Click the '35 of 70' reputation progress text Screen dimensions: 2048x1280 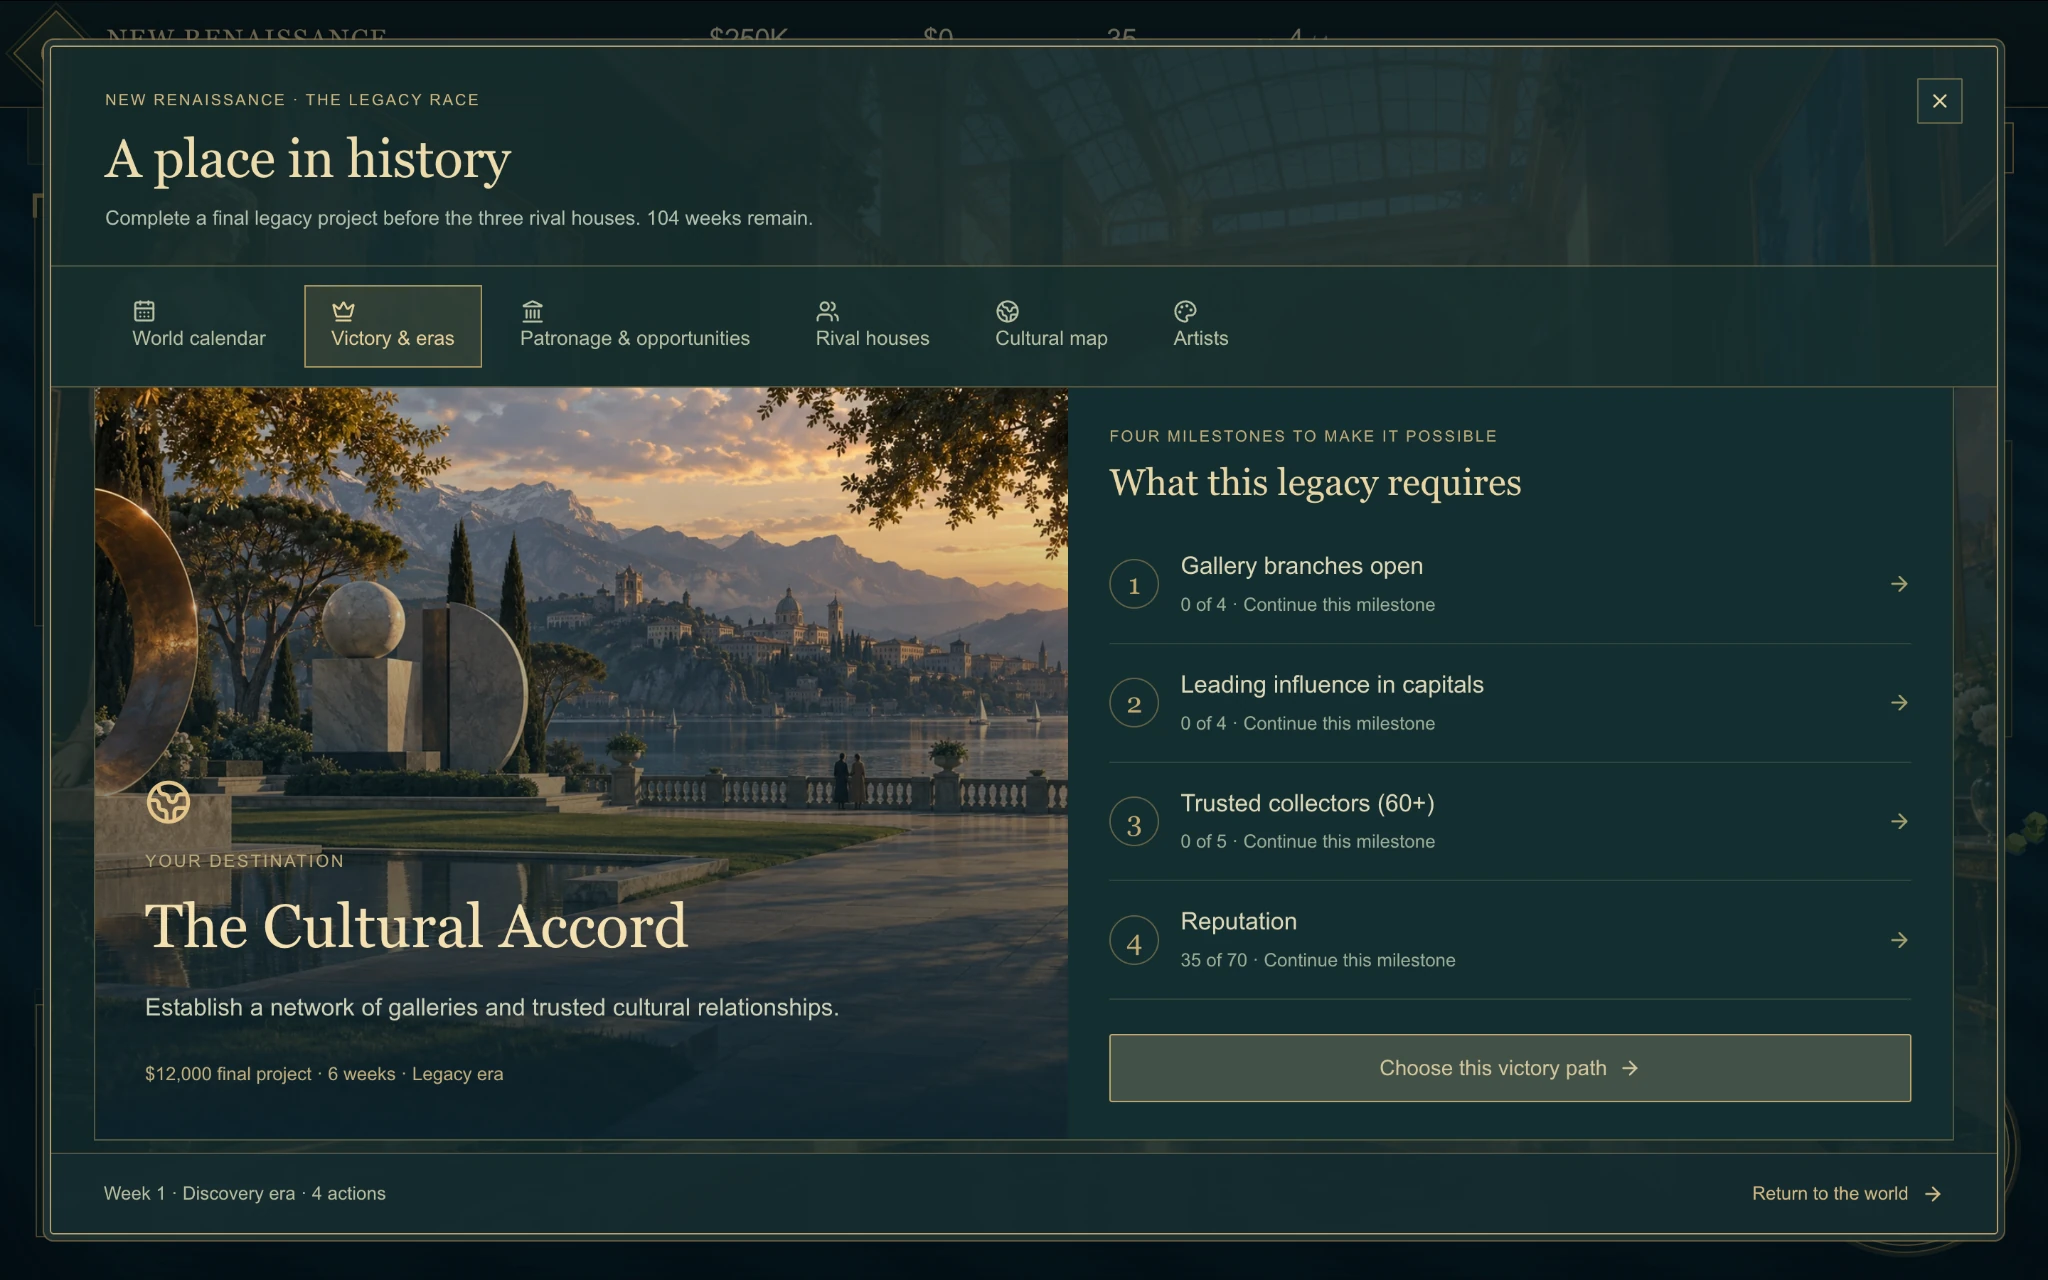pos(1213,960)
